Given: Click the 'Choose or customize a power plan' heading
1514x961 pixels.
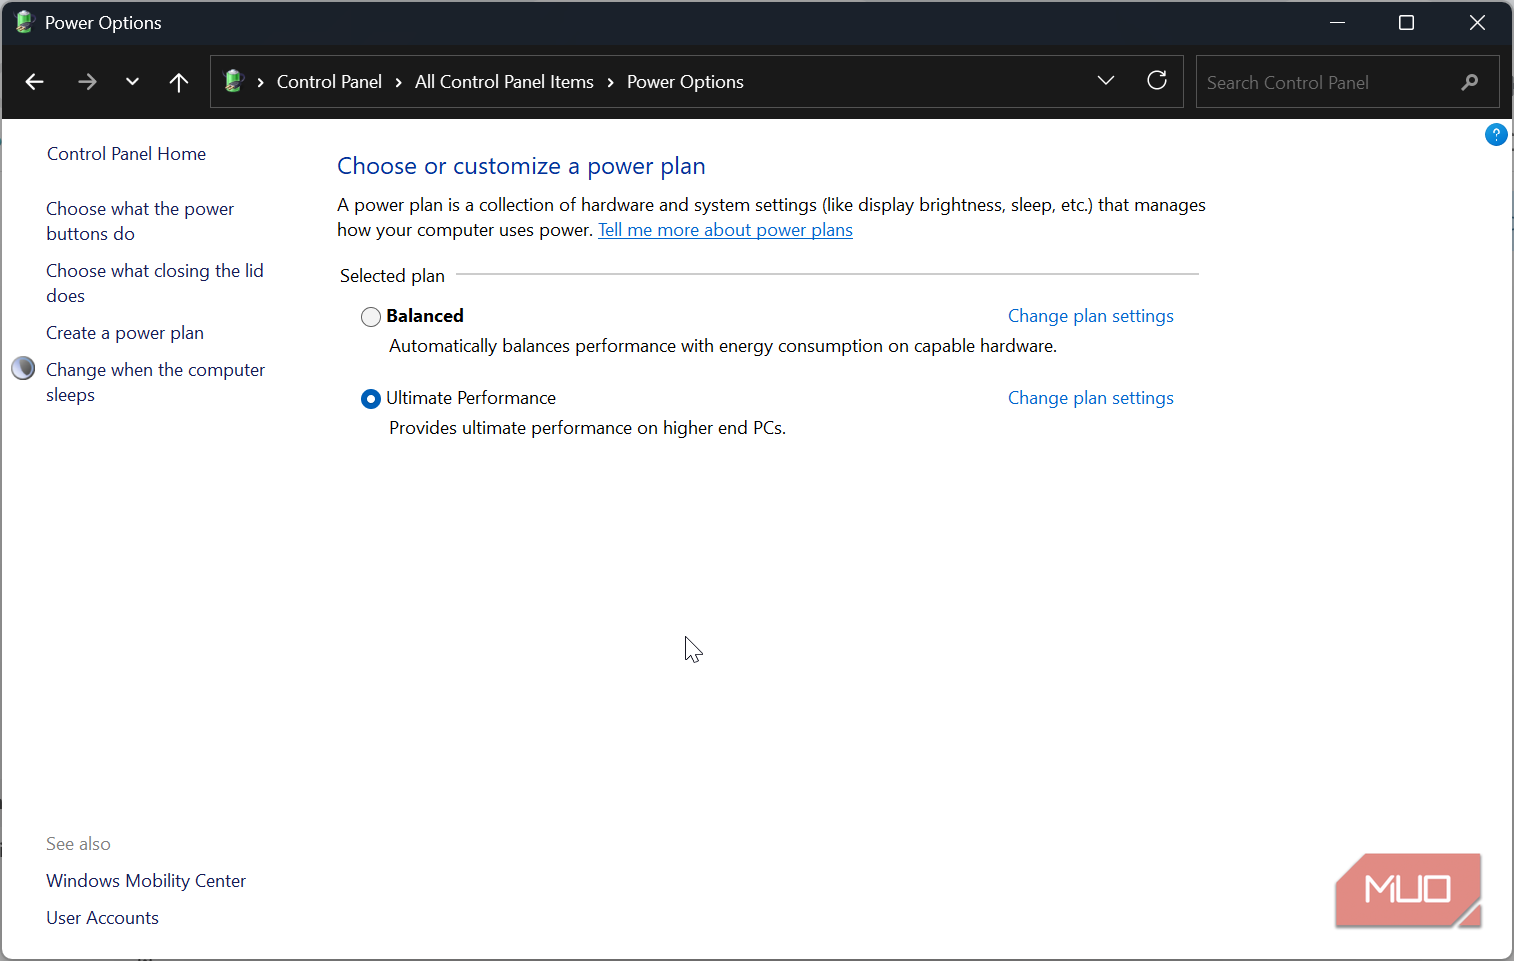Looking at the screenshot, I should point(521,166).
